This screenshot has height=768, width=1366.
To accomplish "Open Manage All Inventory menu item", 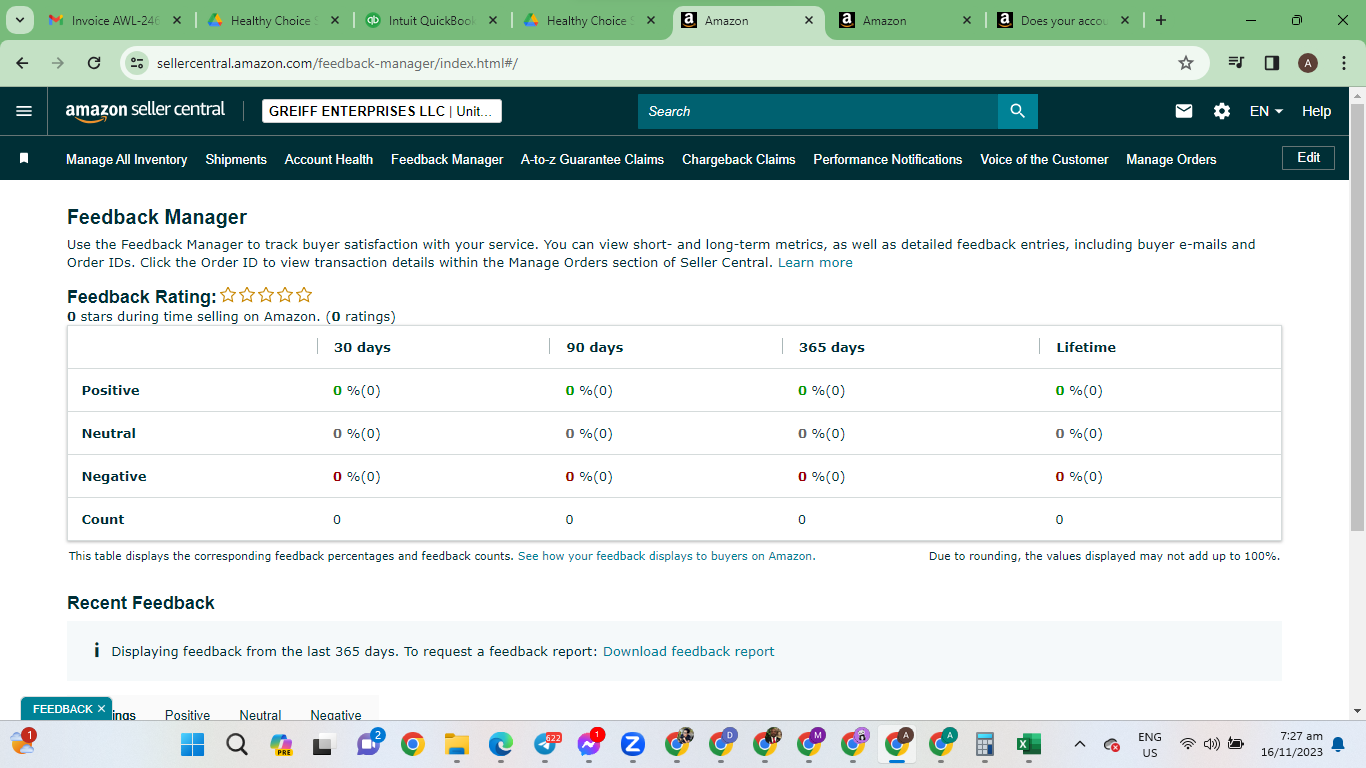I will (126, 159).
